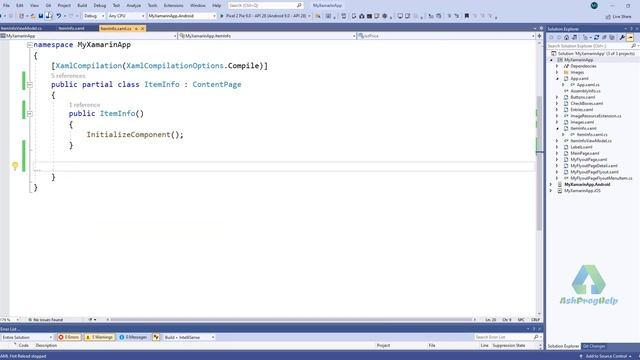Select Labels.xaml in Solution Explorer
Viewport: 640px width, 360px height.
[x=581, y=147]
